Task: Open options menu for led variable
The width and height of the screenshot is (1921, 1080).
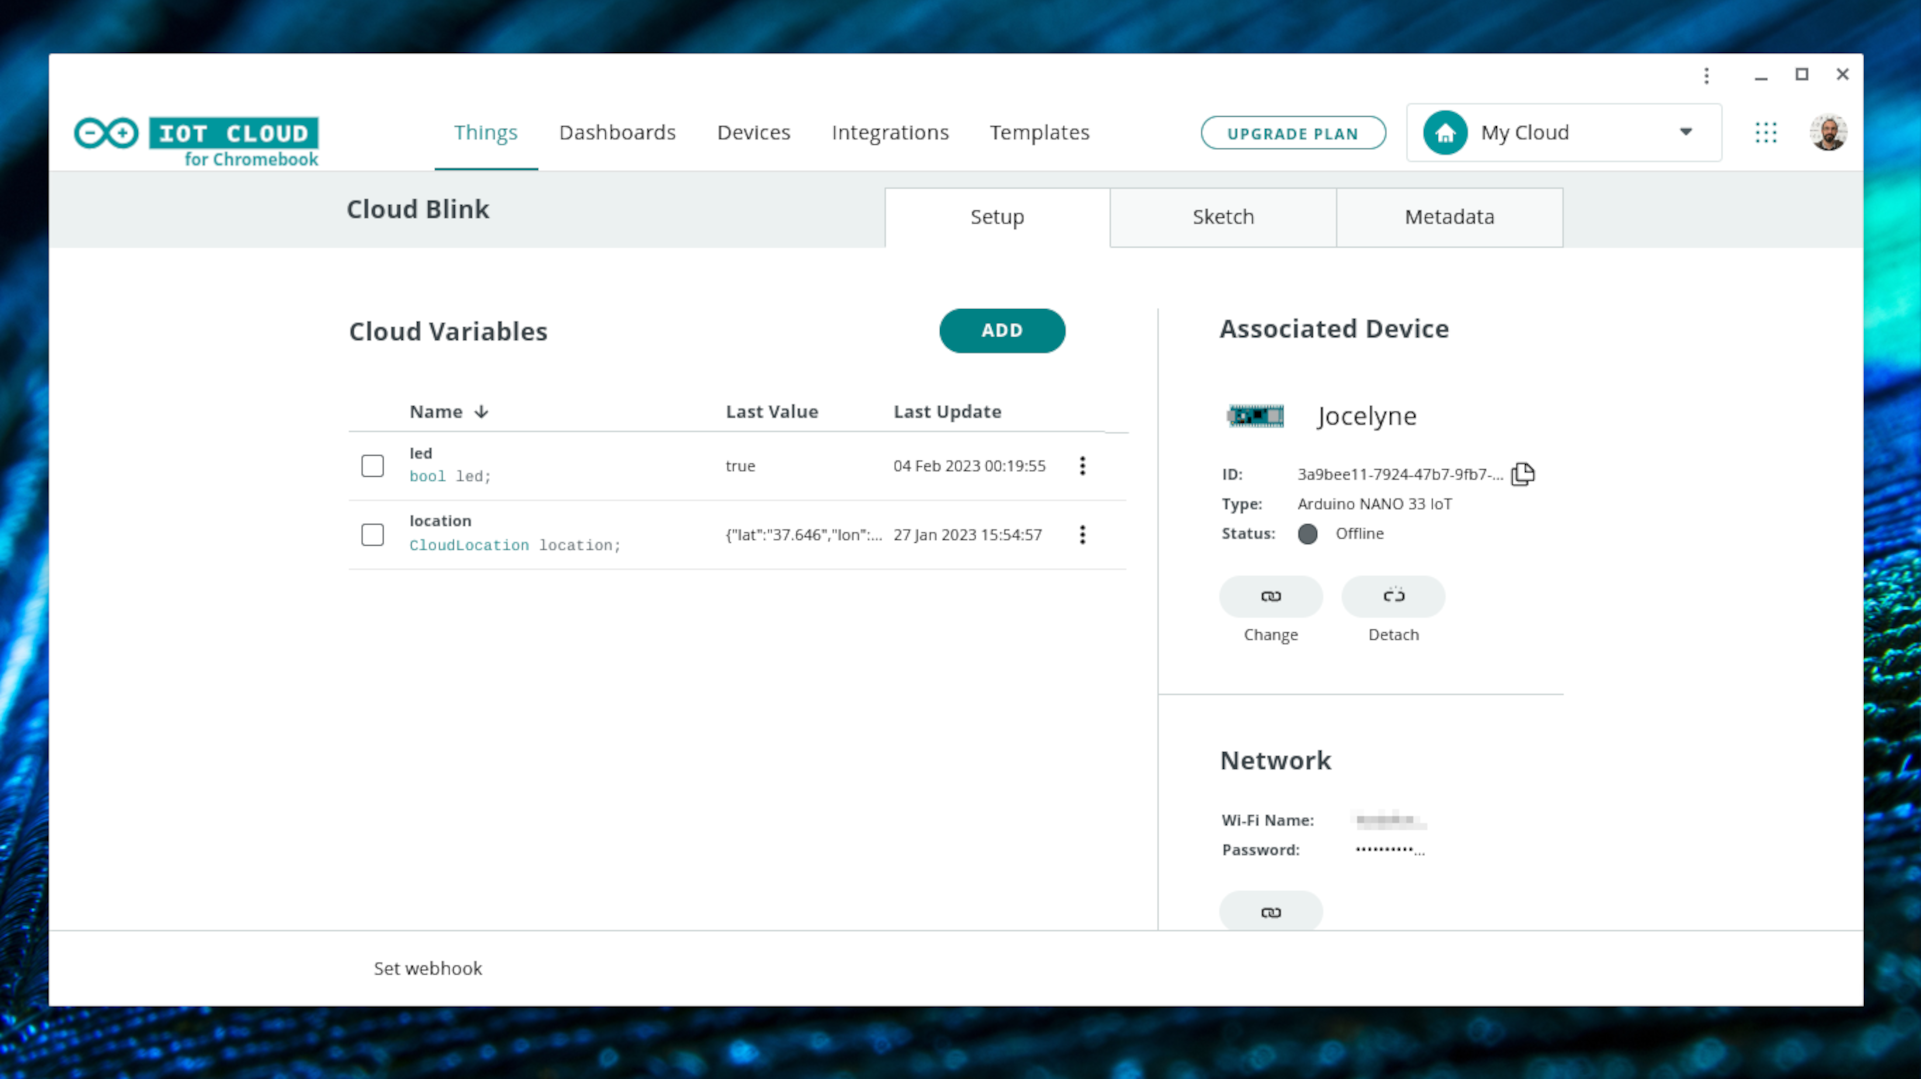Action: pyautogui.click(x=1082, y=466)
